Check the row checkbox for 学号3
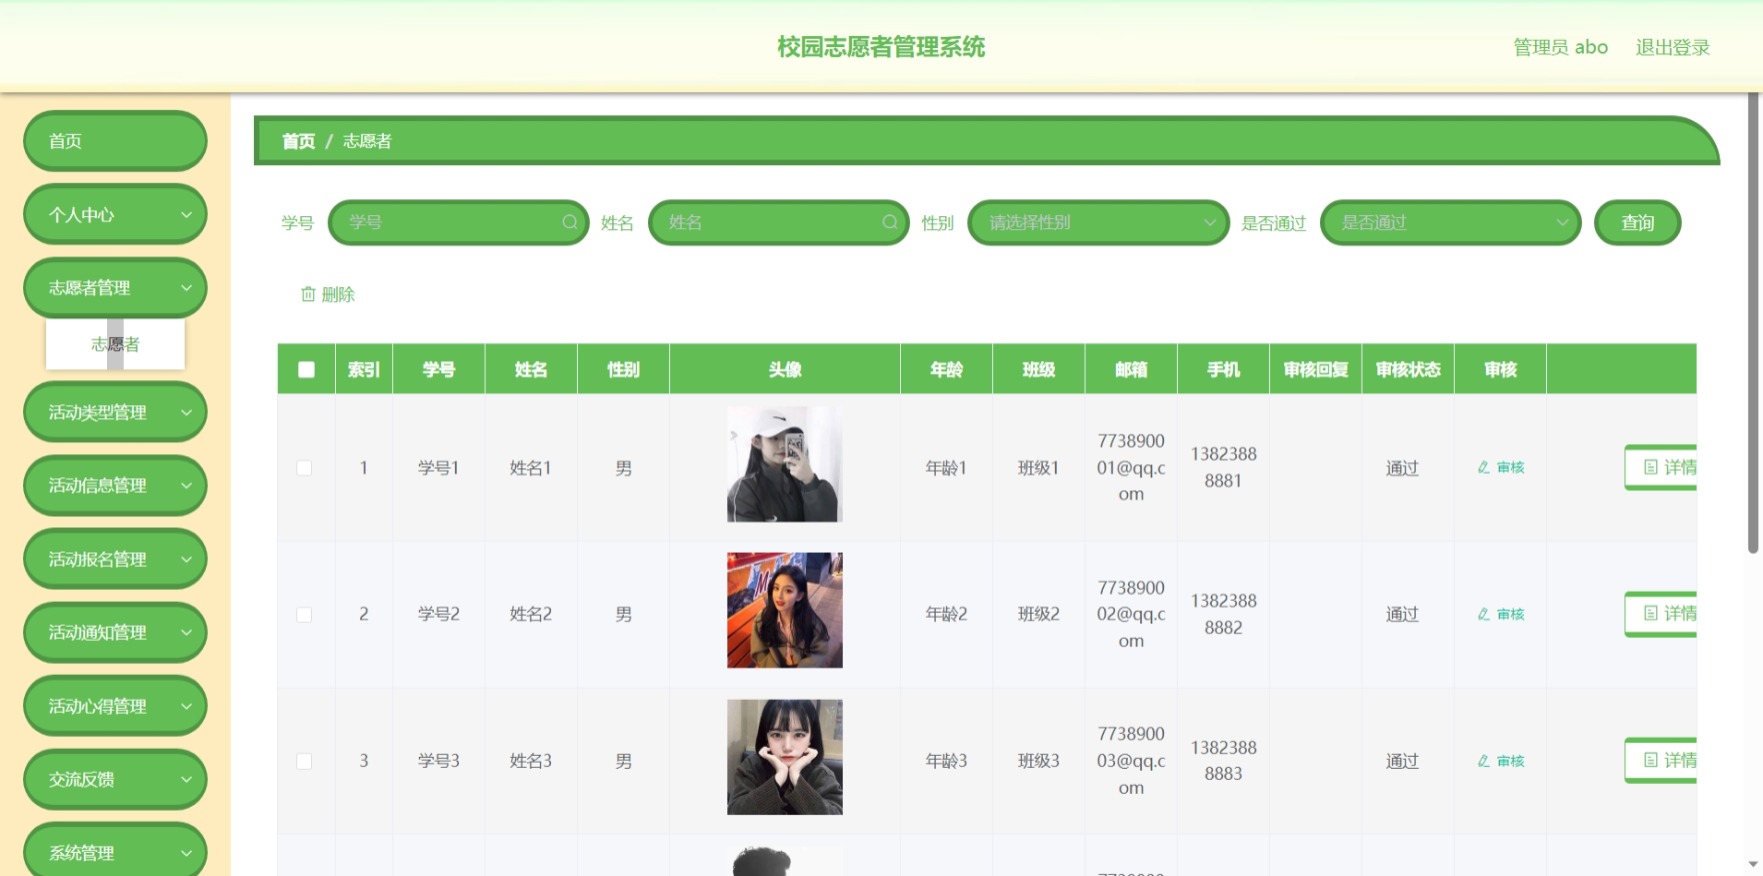 point(304,761)
